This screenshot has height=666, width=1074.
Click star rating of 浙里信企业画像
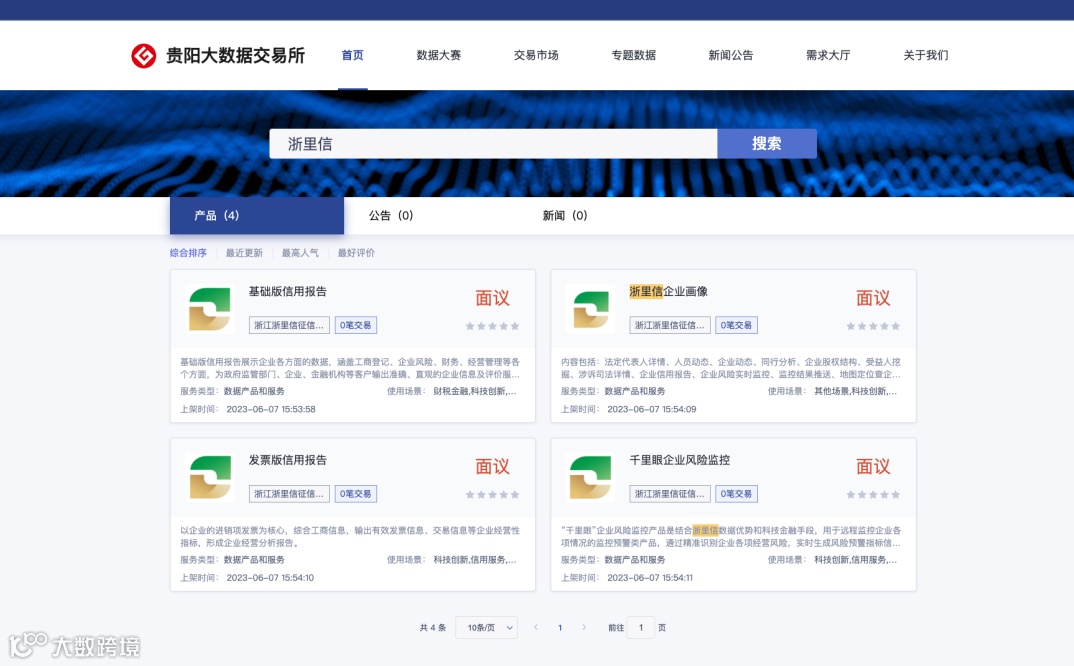(873, 326)
